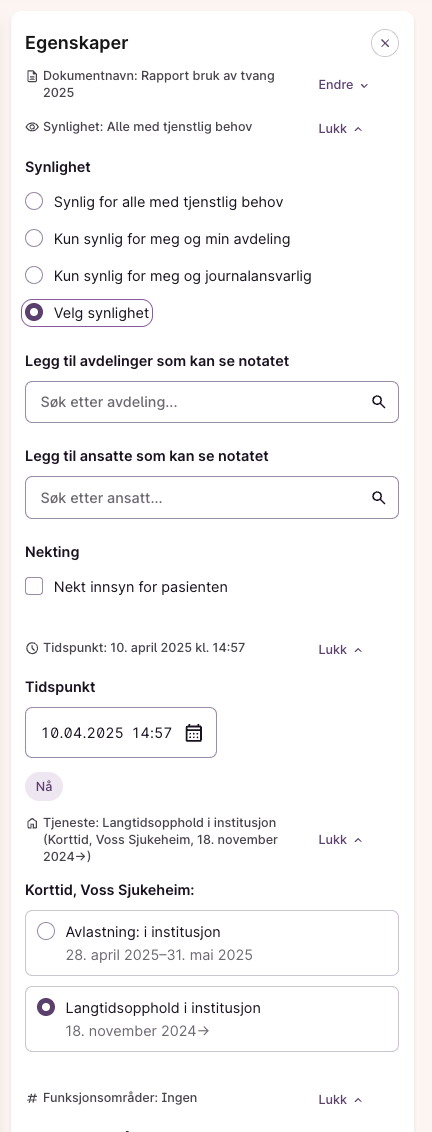Collapse the Tjeneste section using Lukk
Screen dimensions: 432x1132
tap(340, 840)
